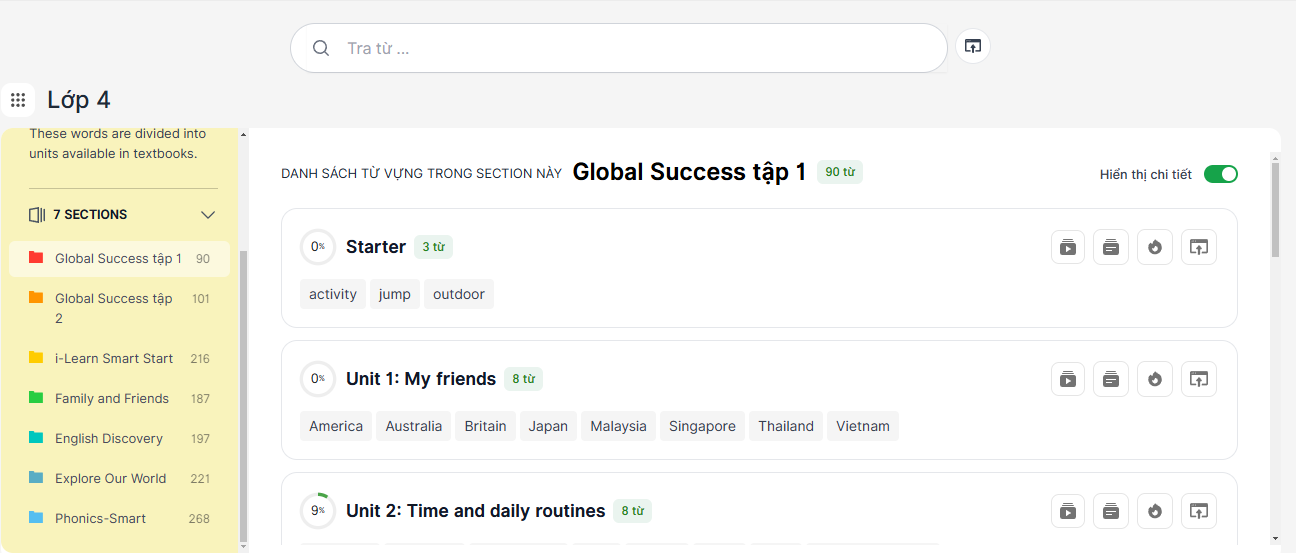Image resolution: width=1296 pixels, height=553 pixels.
Task: Click the play stack icon for Starter
Action: pyautogui.click(x=1068, y=247)
